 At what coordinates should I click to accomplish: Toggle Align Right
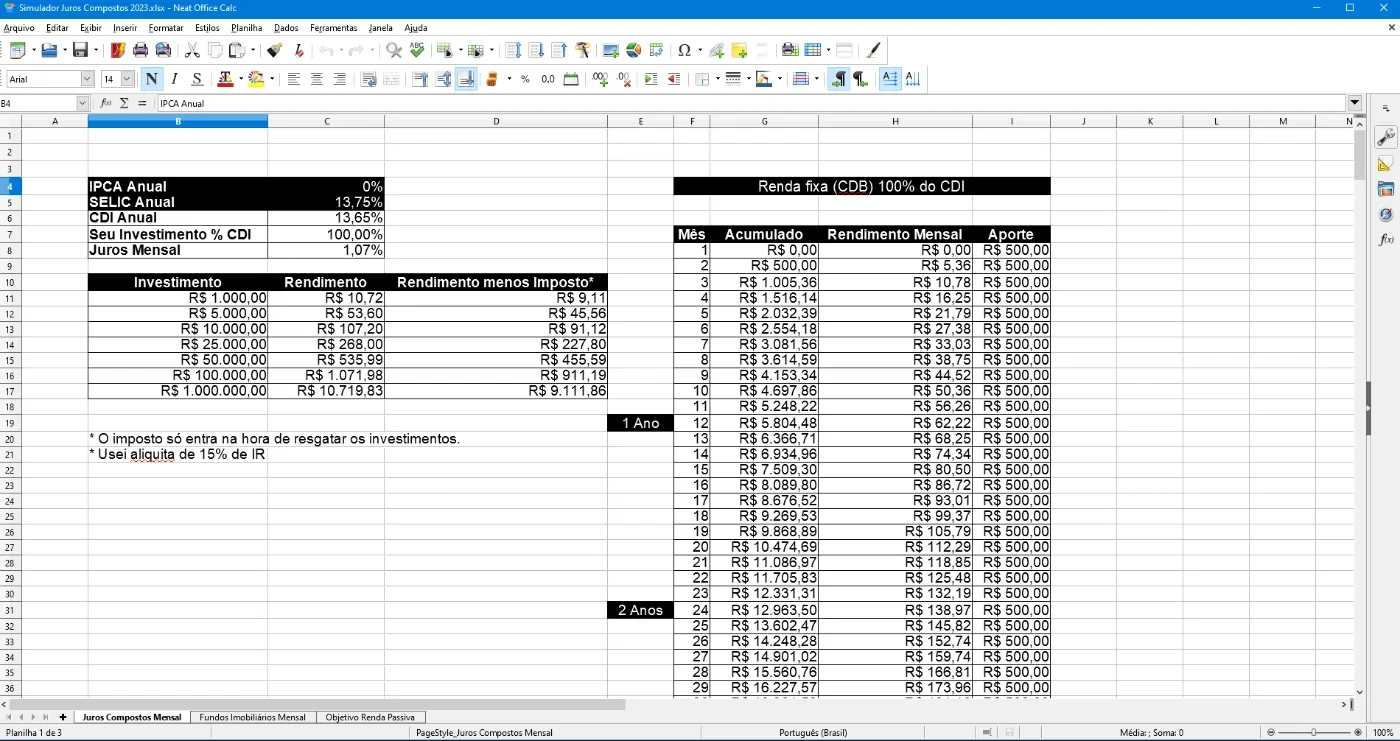tap(340, 79)
